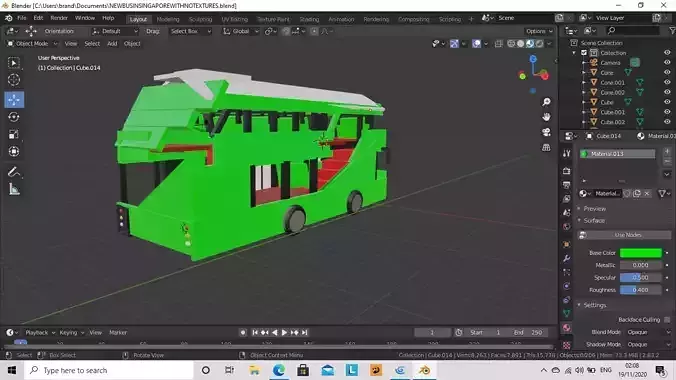Hide the Camera object in outliner
Screen dimensions: 676x380
(667, 63)
